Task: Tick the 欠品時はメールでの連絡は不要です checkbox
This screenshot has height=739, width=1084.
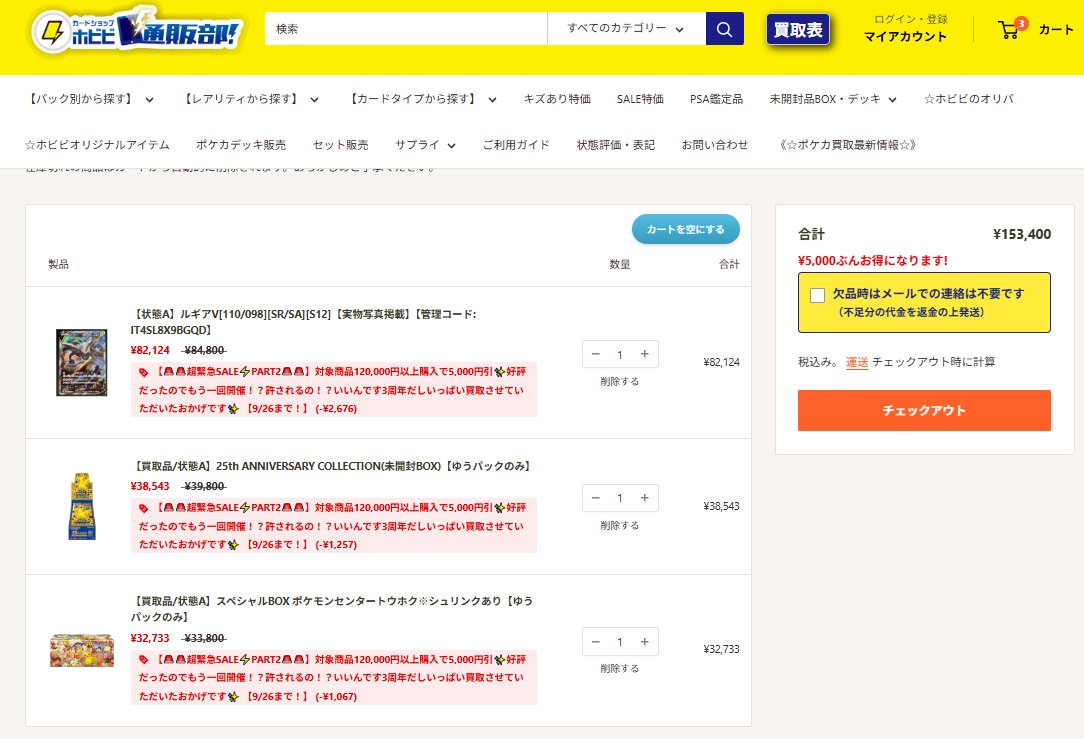Action: [x=817, y=295]
